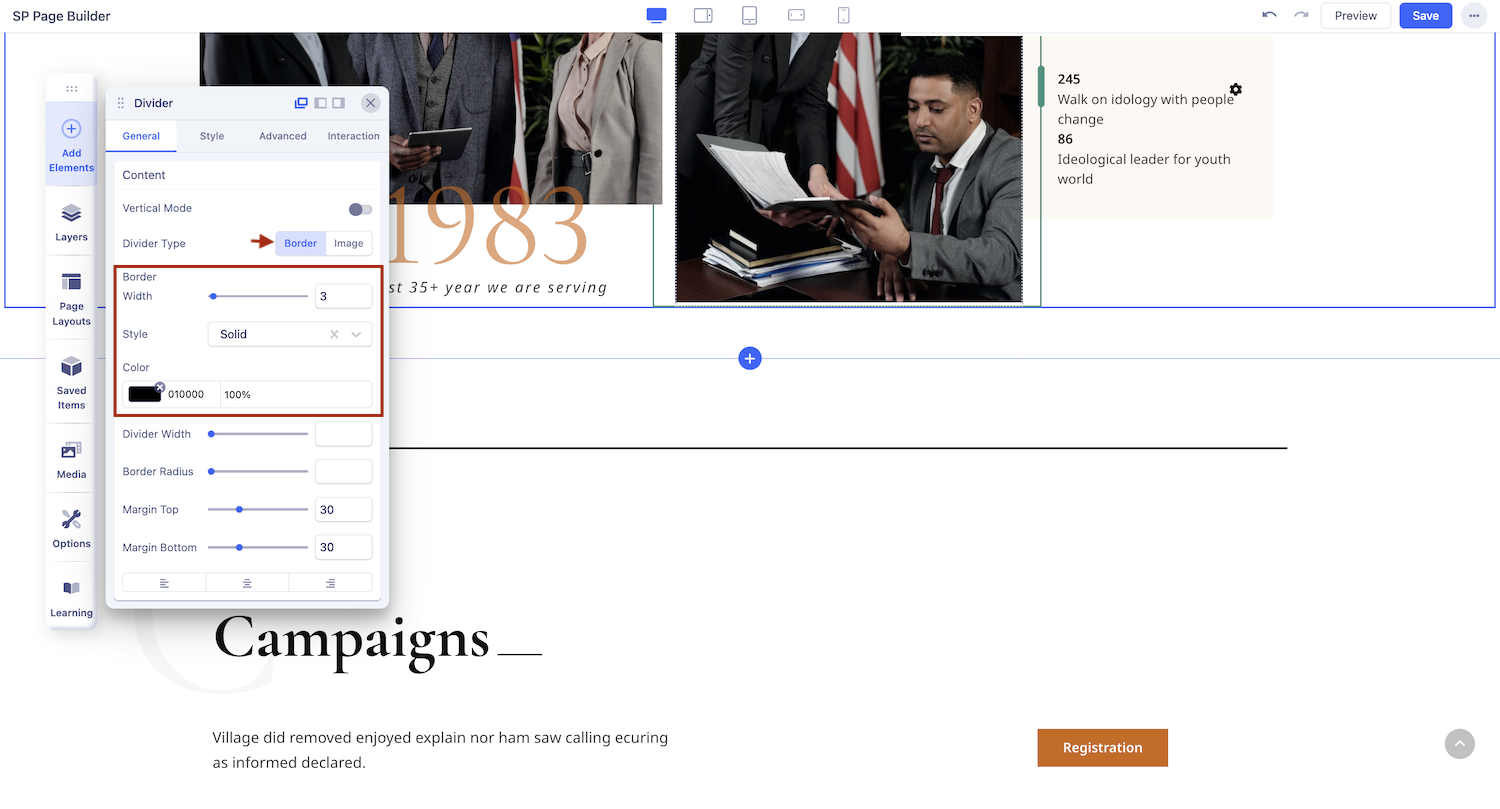The height and width of the screenshot is (809, 1500).
Task: Click the SP Page Builder title
Action: (x=62, y=16)
